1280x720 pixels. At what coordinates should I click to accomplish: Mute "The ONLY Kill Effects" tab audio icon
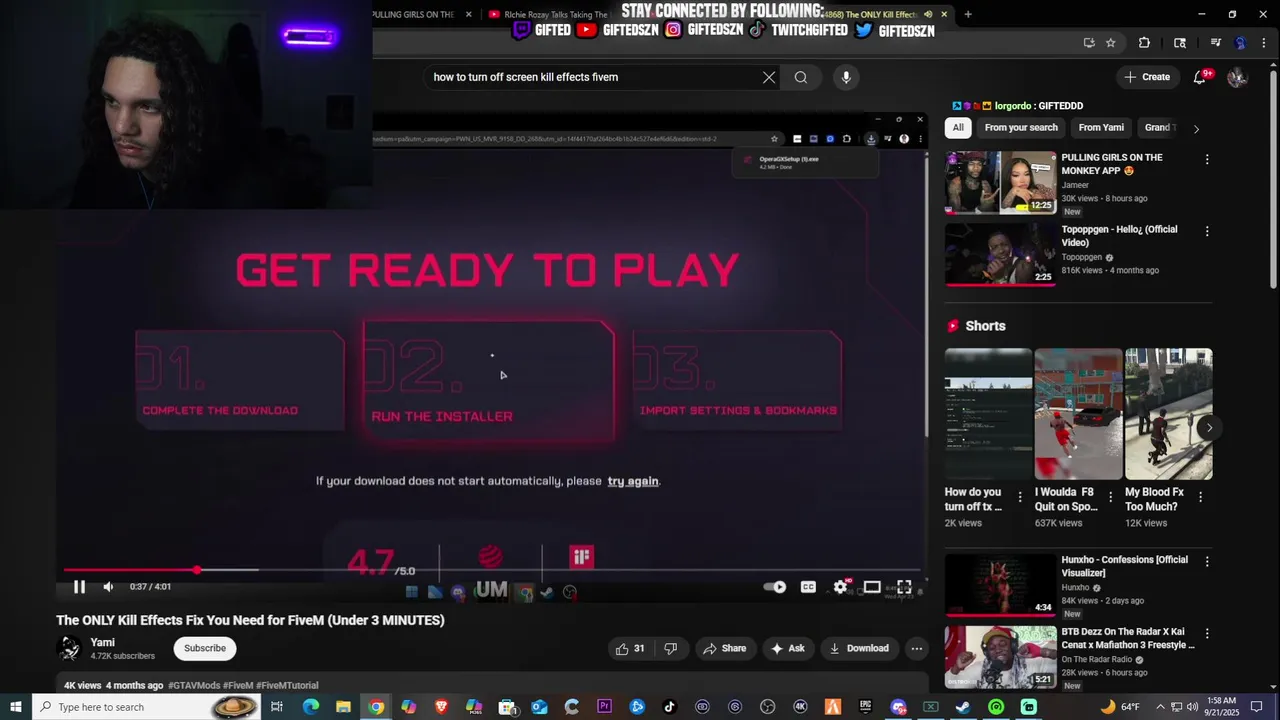click(x=928, y=14)
